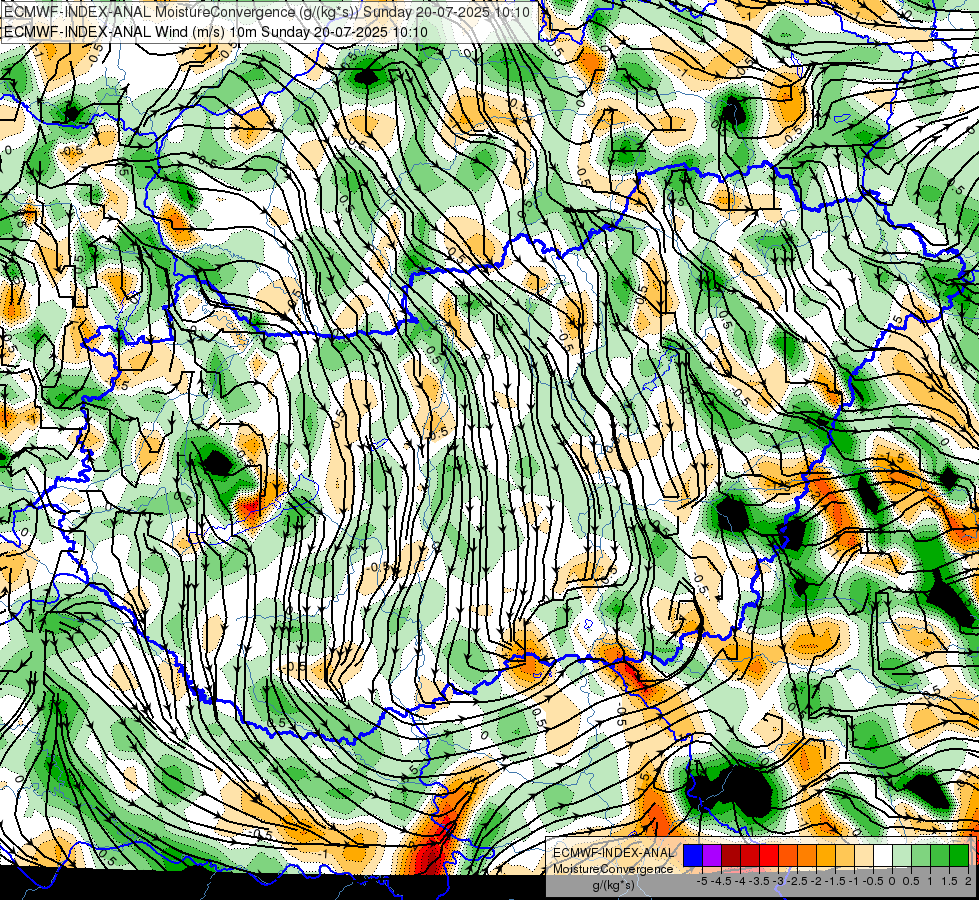The width and height of the screenshot is (979, 900).
Task: Click the ECMWF-INDEX-ANAL label in the legend
Action: 613,853
